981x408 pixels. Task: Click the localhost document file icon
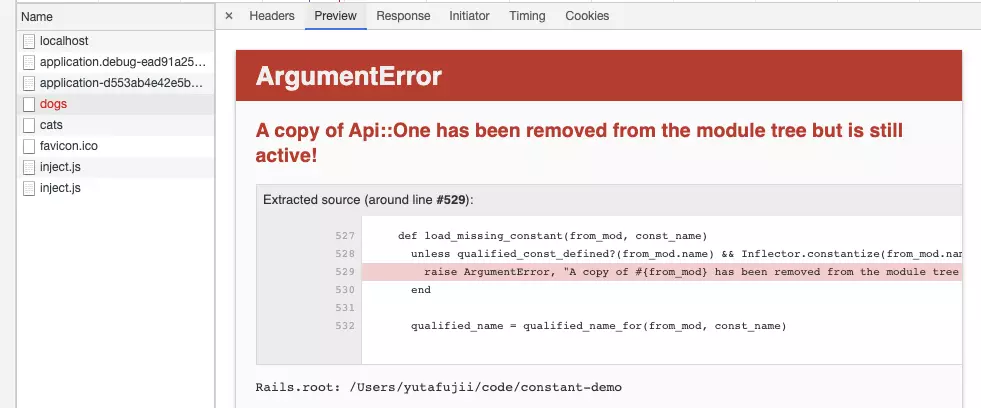point(29,41)
